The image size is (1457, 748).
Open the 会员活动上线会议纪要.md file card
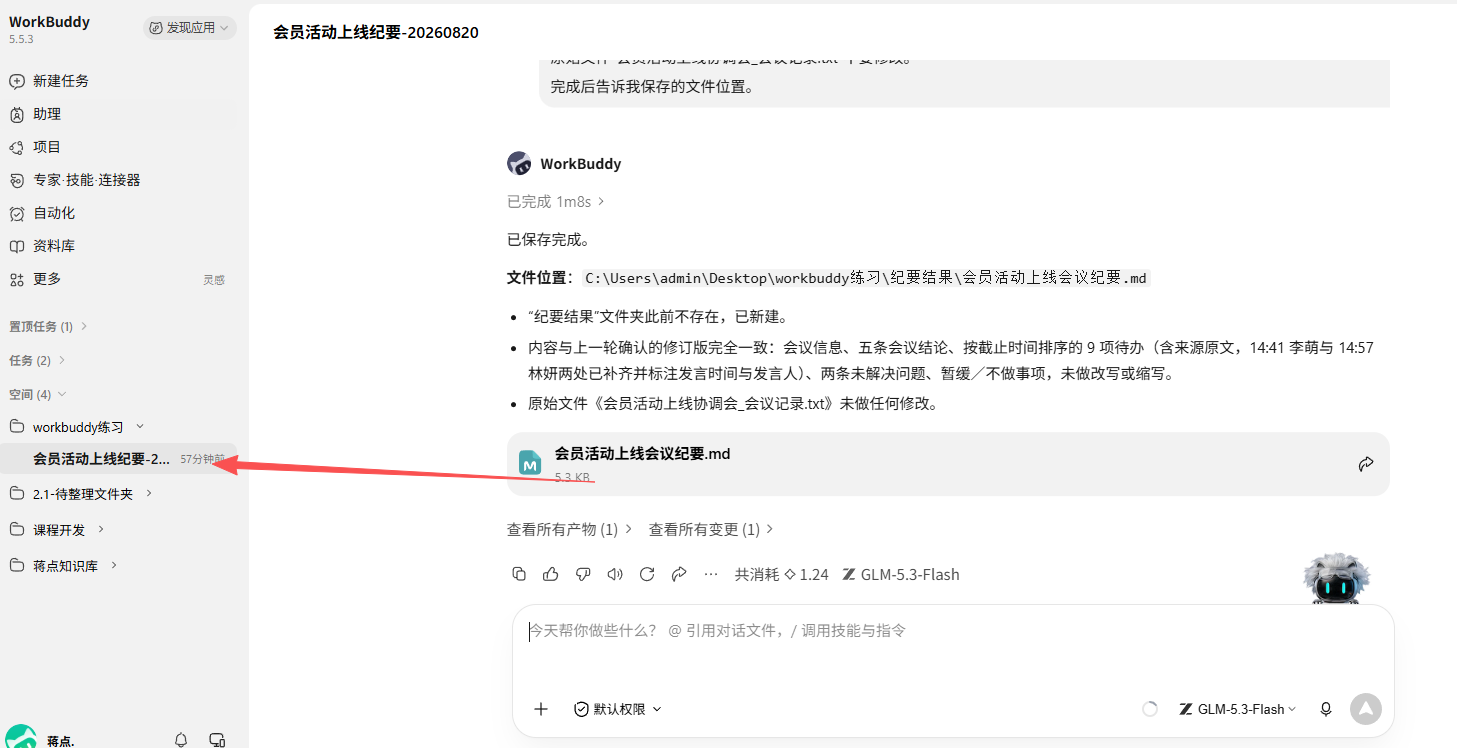[948, 464]
